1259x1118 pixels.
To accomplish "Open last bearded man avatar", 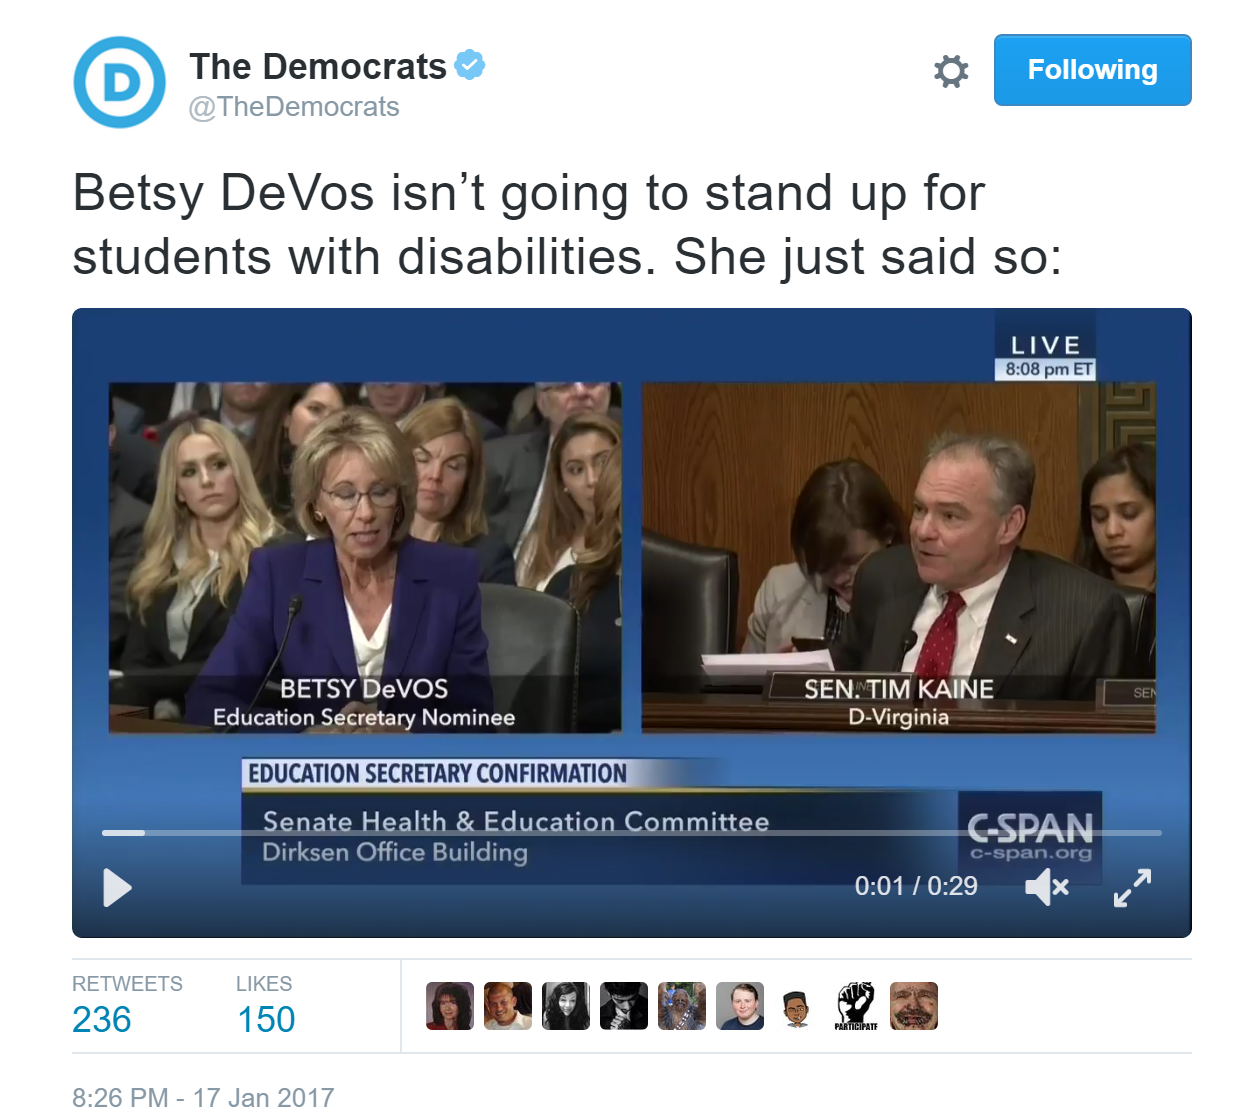I will coord(914,1006).
